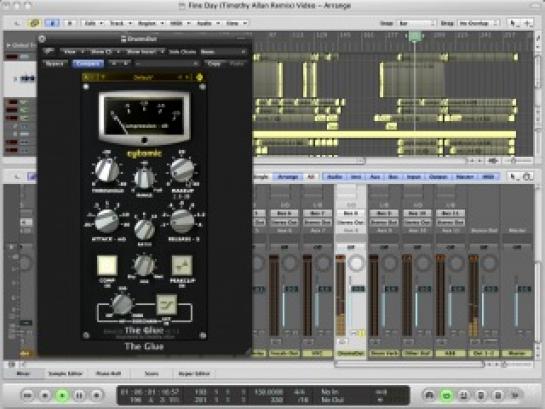Close the DrumsOut plugin window
This screenshot has height=409, width=545.
tap(42, 39)
